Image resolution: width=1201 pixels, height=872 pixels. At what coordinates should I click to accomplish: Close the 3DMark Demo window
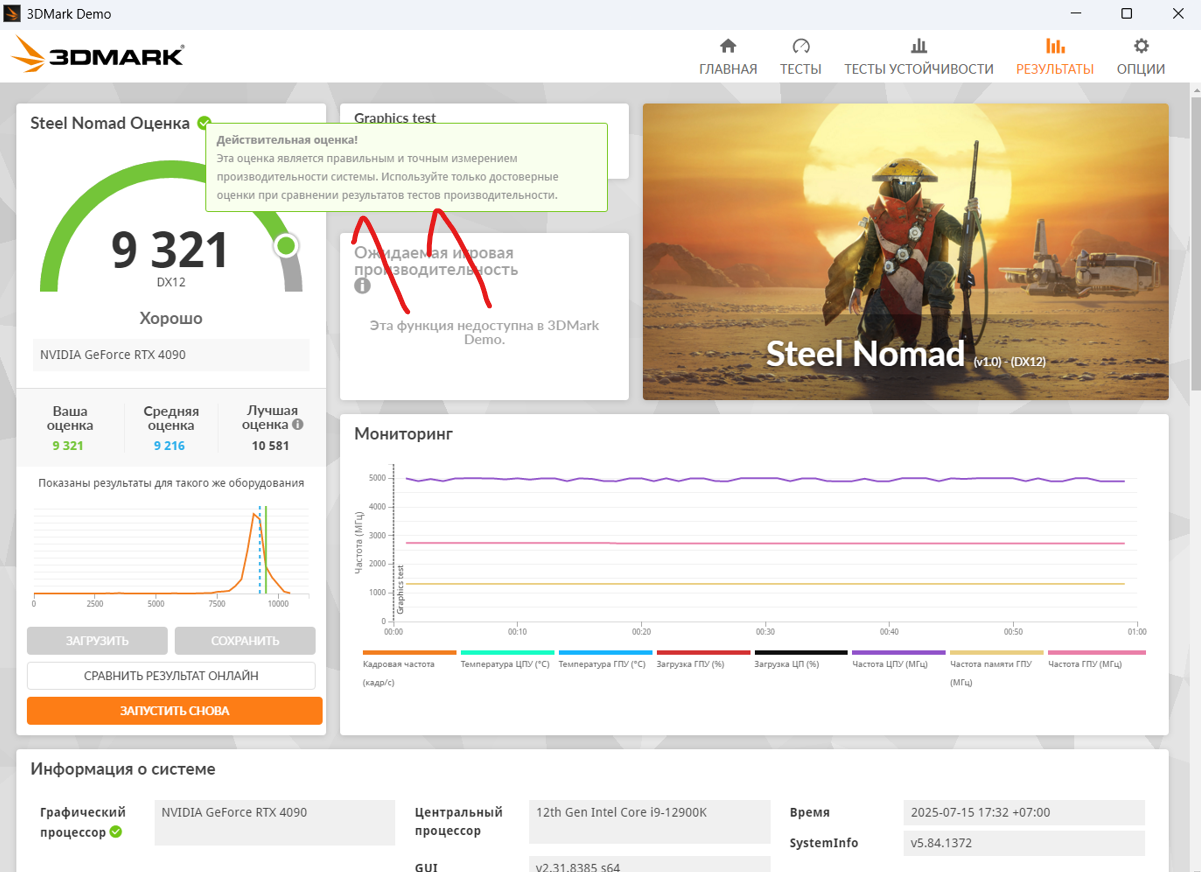pyautogui.click(x=1178, y=14)
